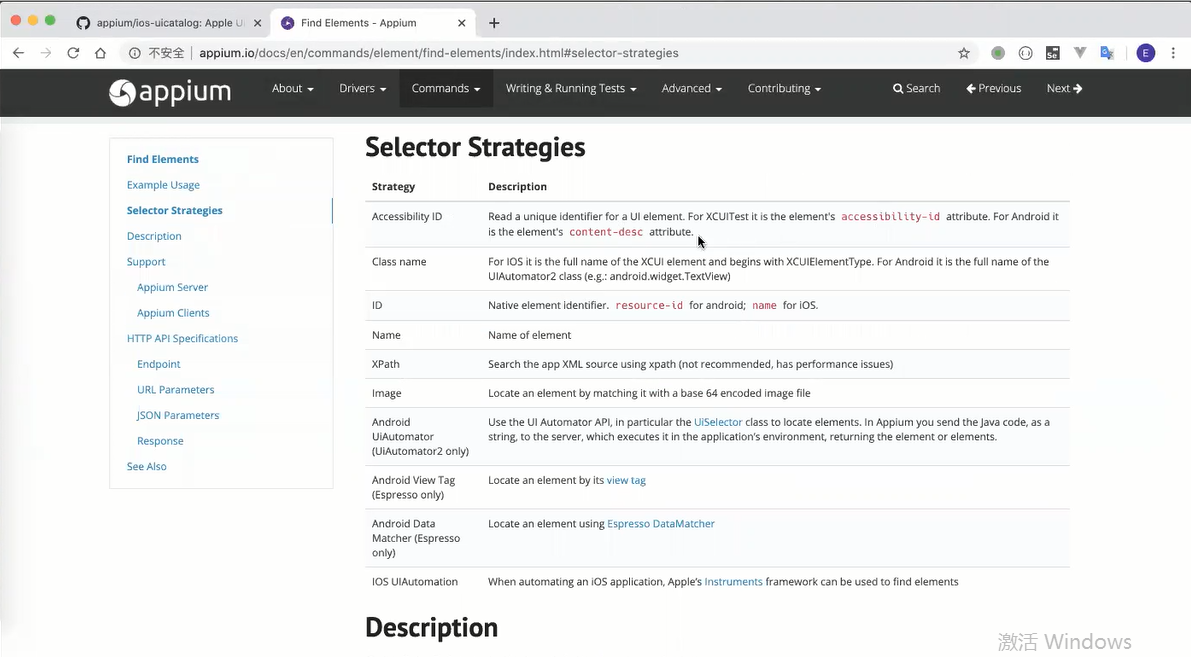Expand the About dropdown menu

pyautogui.click(x=292, y=88)
